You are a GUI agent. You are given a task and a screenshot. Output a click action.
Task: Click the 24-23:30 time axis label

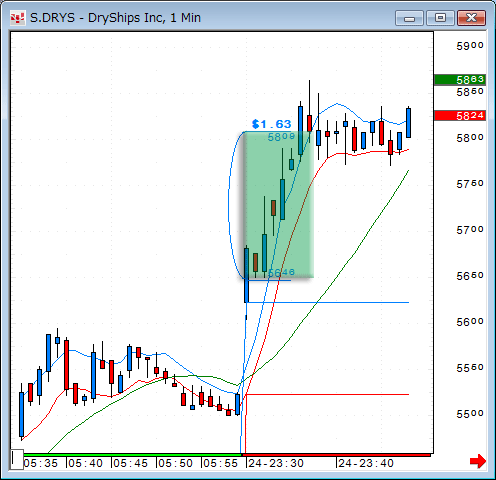[x=276, y=463]
